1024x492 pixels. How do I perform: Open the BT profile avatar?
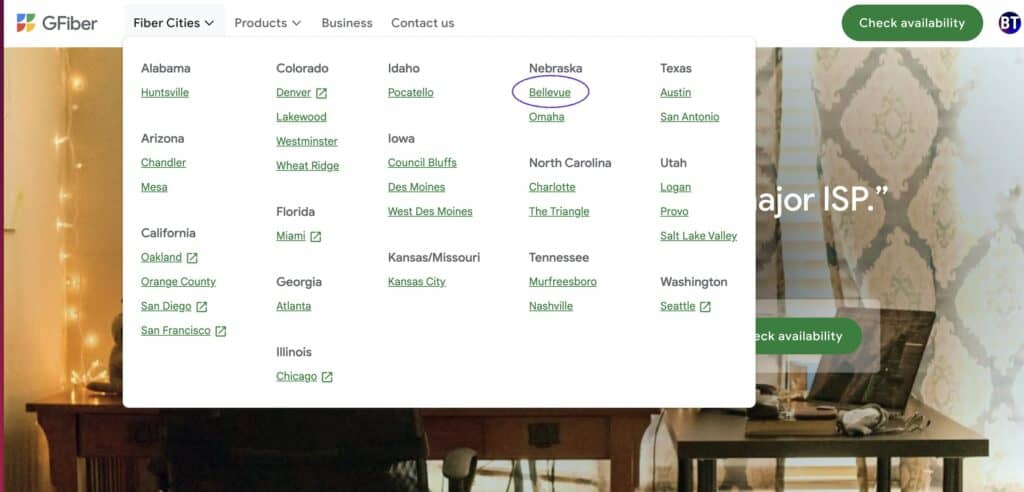pyautogui.click(x=1010, y=23)
